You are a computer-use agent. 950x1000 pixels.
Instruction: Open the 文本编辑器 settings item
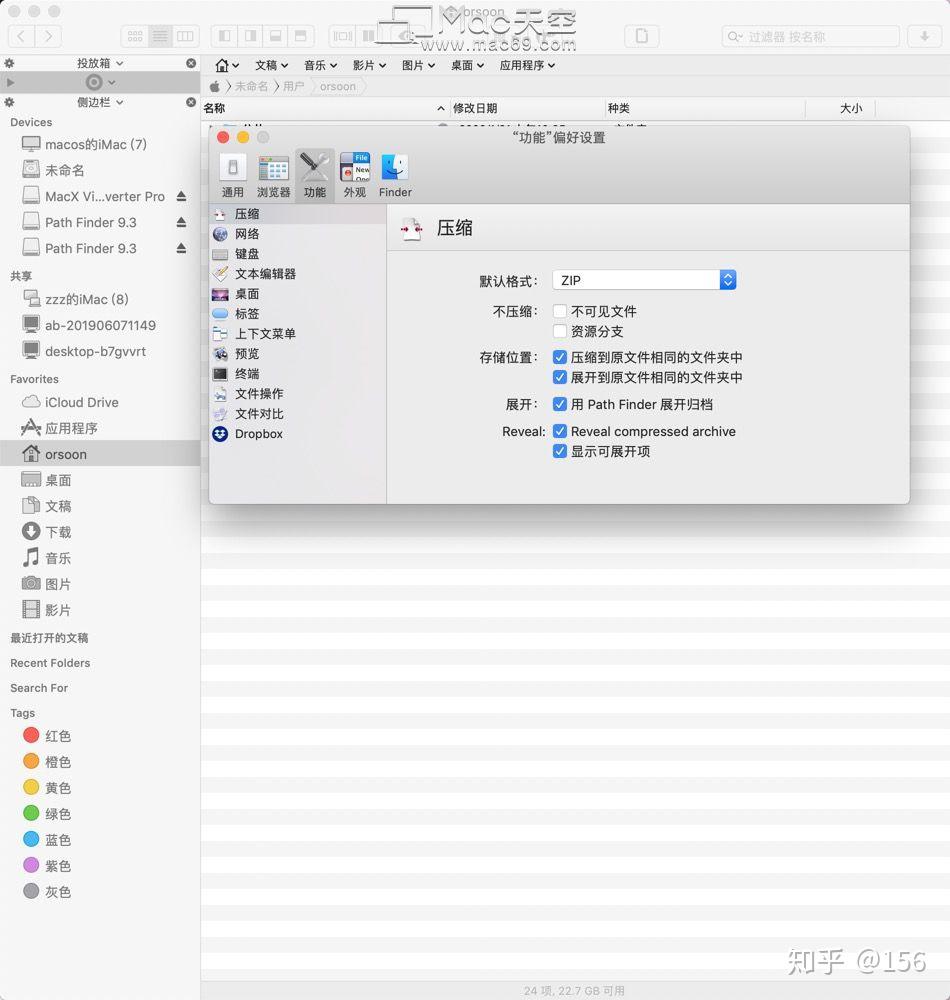(266, 274)
